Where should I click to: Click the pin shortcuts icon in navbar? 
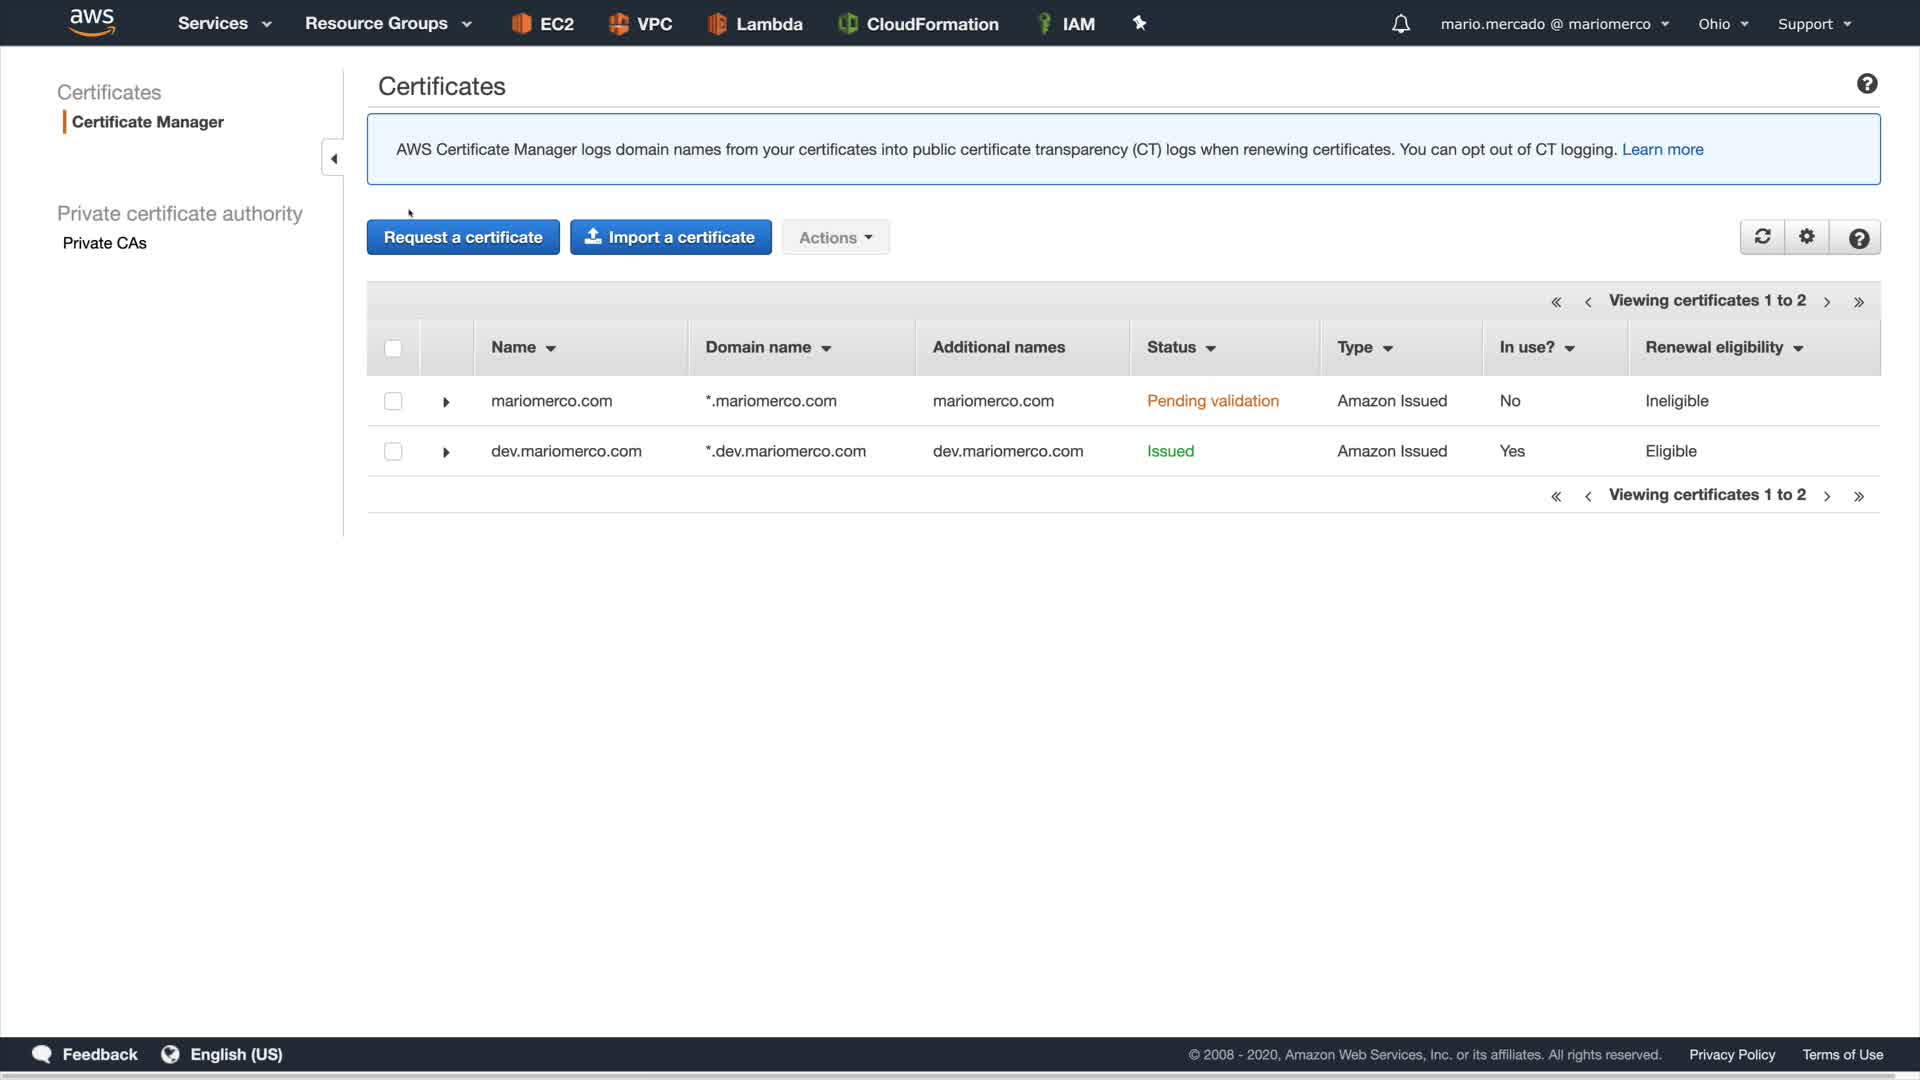[x=1139, y=23]
